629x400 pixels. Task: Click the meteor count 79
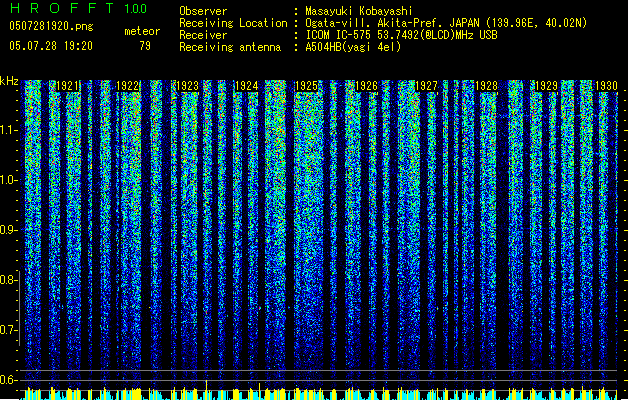point(145,46)
